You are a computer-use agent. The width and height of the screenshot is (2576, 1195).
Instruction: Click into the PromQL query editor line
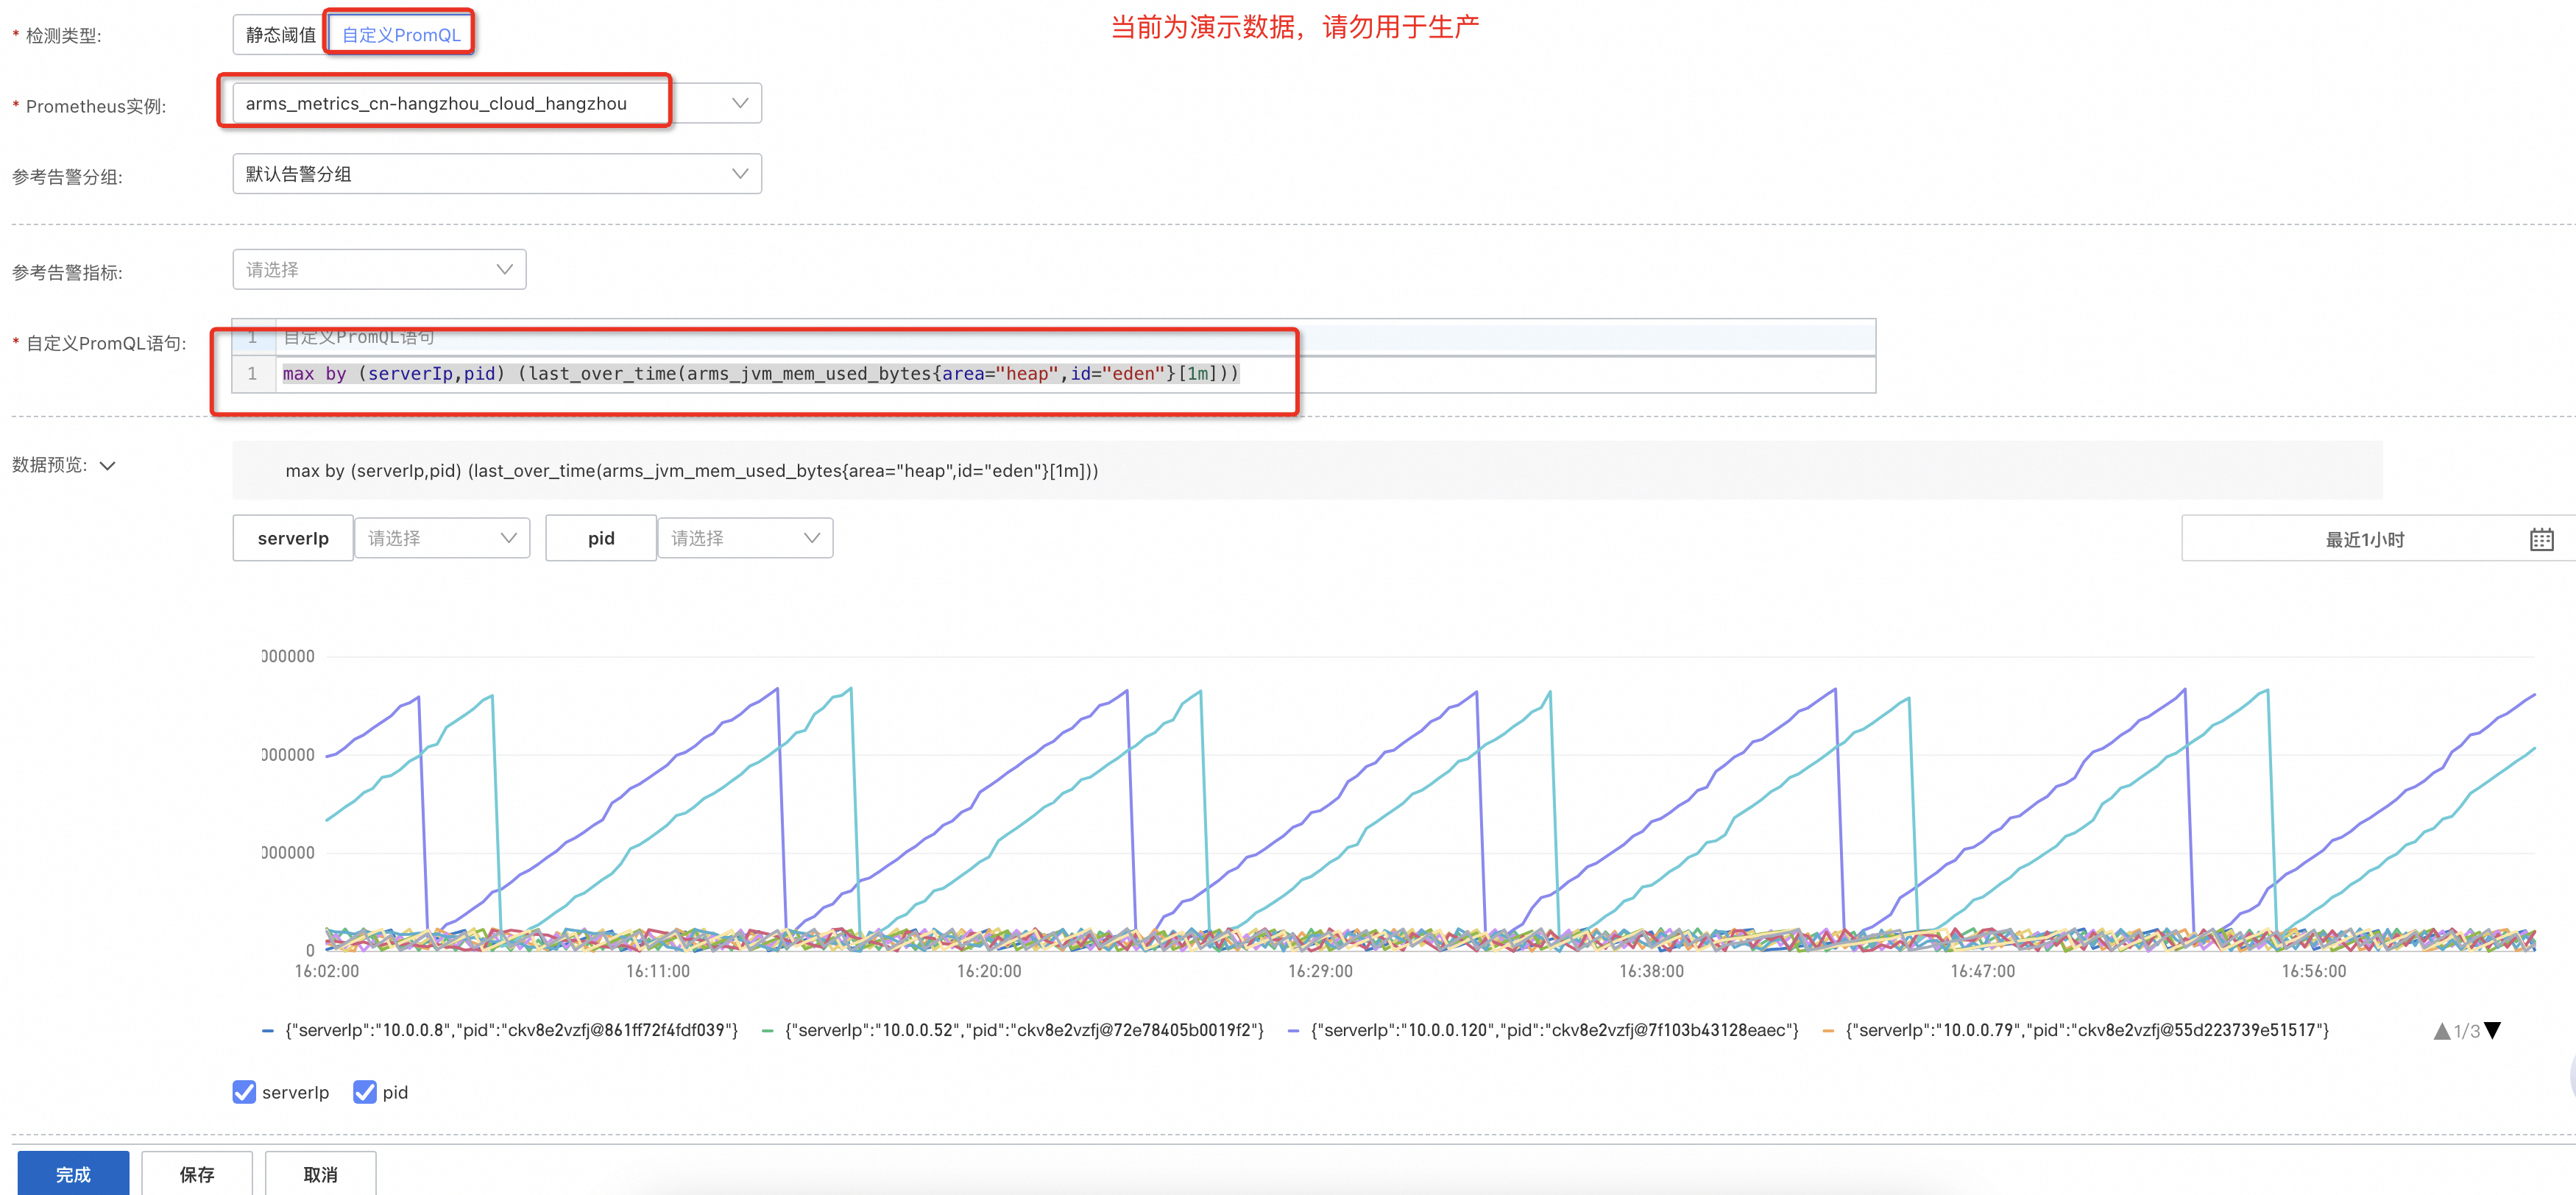1074,374
